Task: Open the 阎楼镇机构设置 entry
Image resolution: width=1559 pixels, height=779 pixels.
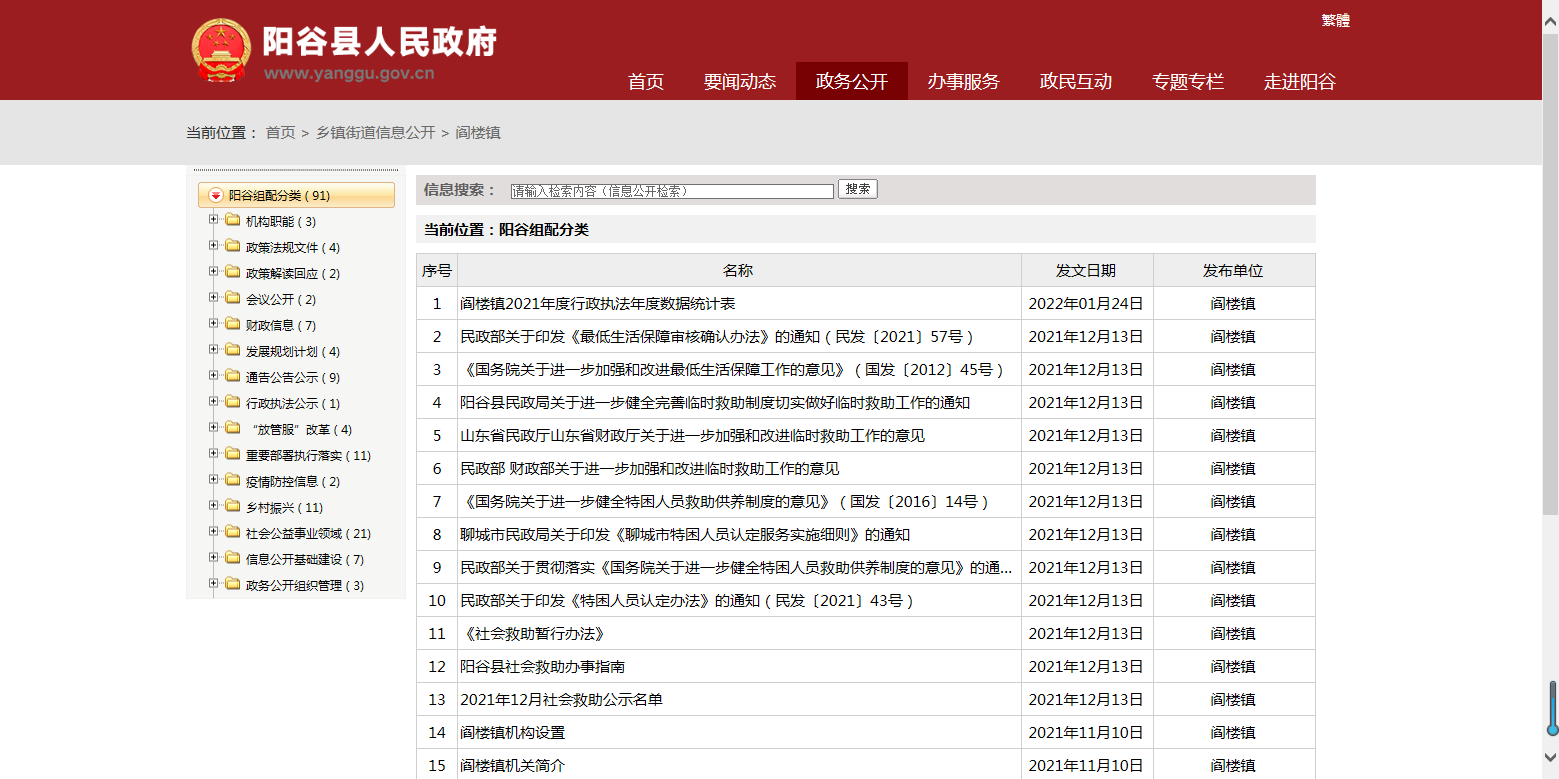Action: pyautogui.click(x=513, y=733)
